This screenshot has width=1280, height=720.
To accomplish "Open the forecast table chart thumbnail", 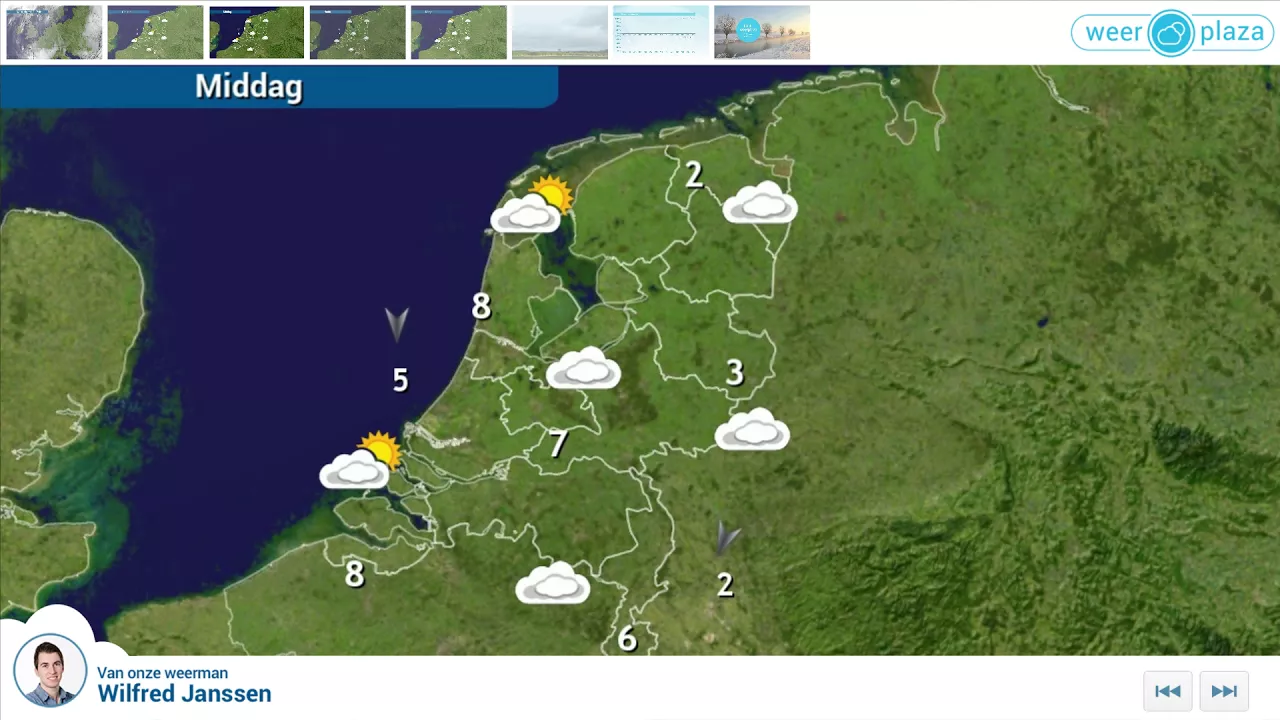I will (661, 32).
